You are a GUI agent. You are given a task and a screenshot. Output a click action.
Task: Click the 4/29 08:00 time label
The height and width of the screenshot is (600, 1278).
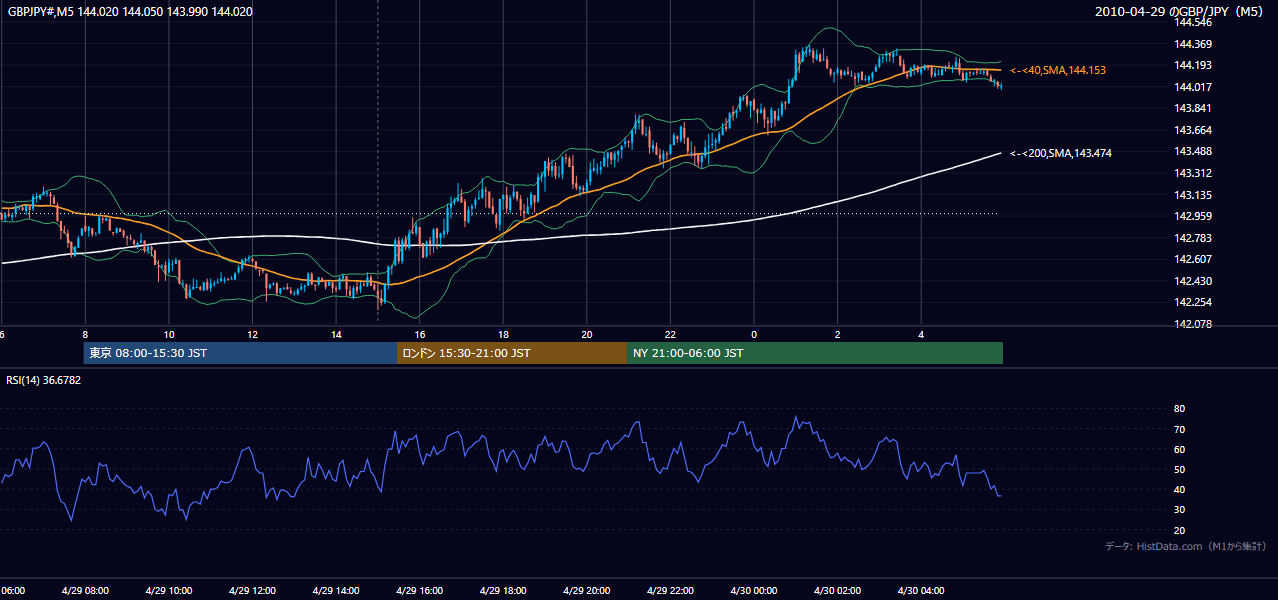[x=85, y=591]
